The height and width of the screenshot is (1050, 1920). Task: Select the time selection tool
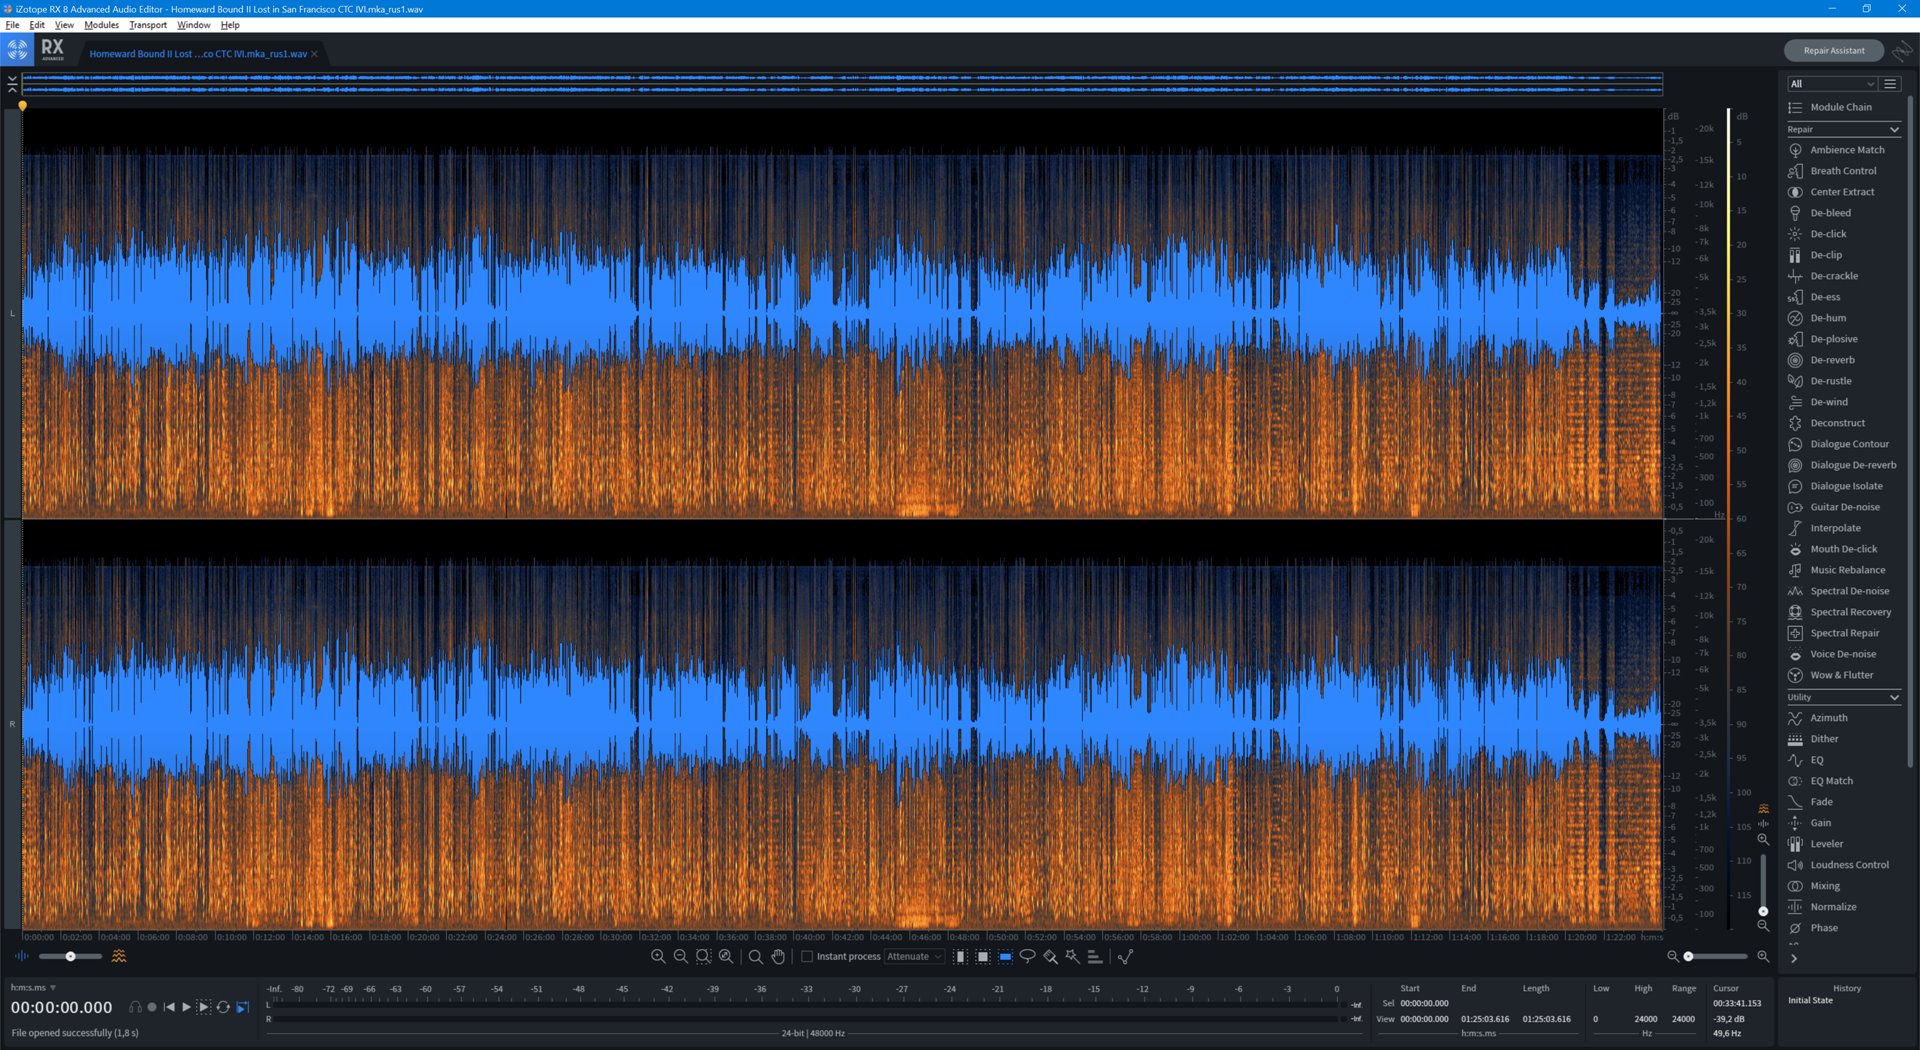pos(960,957)
